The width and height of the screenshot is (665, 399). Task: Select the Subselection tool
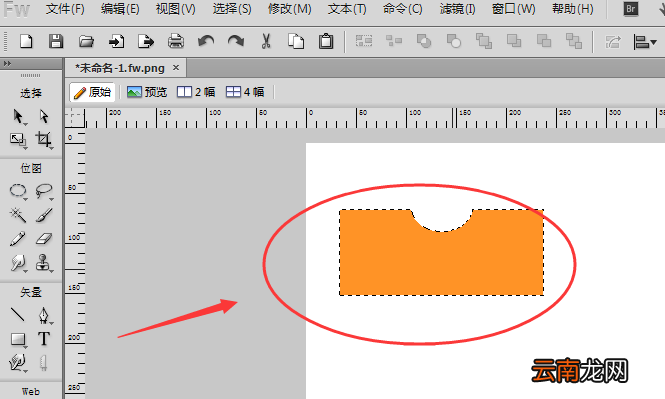click(x=44, y=116)
